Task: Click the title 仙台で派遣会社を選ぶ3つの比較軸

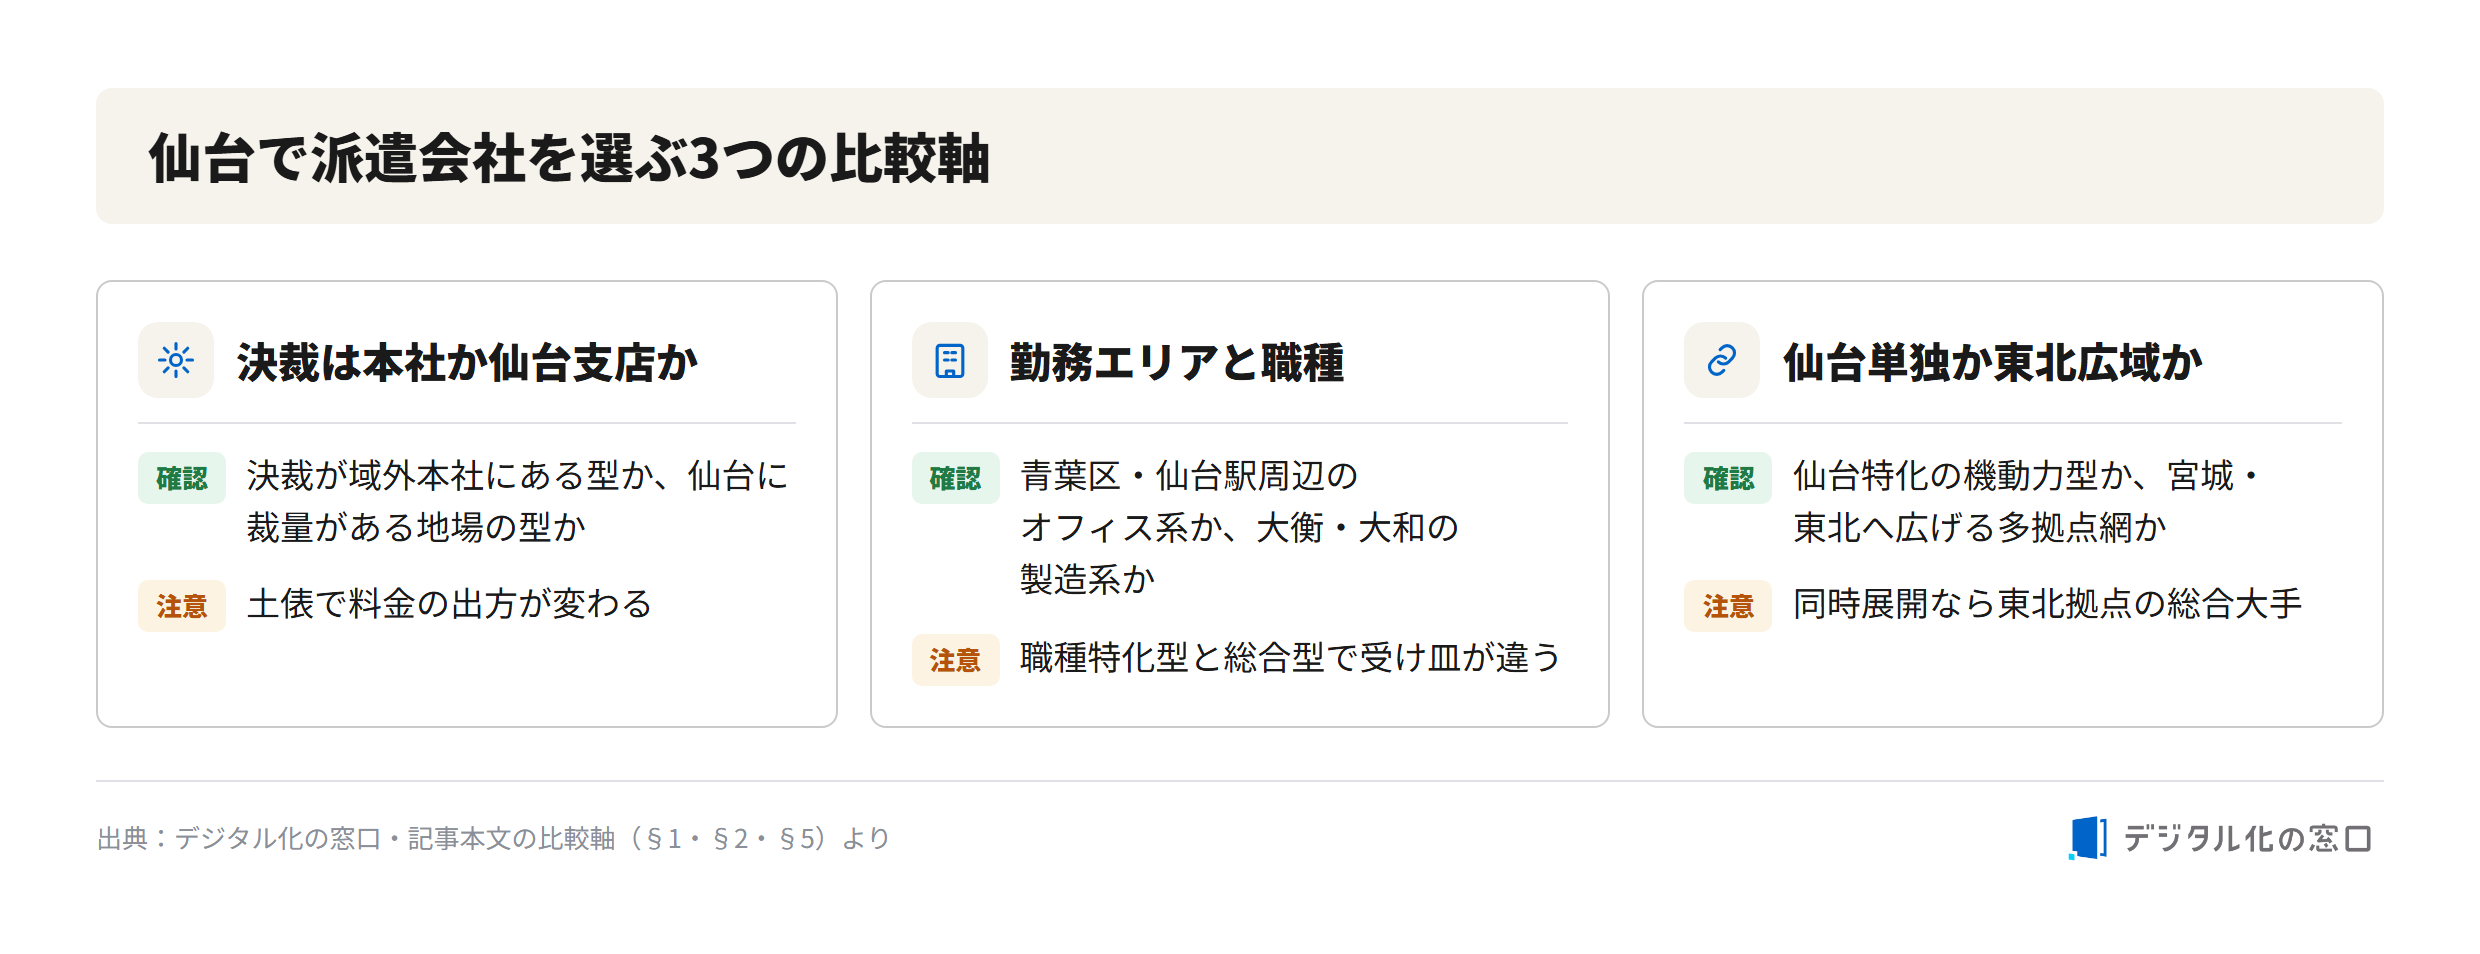Action: [569, 158]
